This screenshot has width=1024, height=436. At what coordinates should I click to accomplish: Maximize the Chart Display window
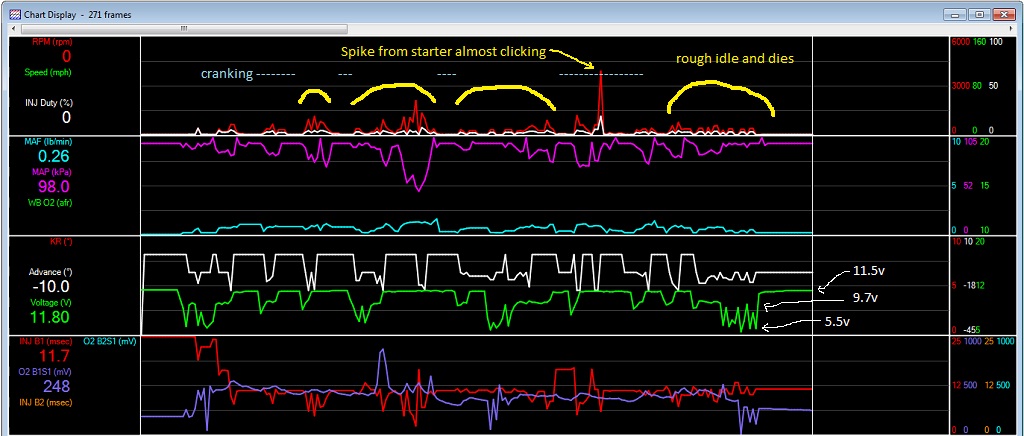click(978, 14)
